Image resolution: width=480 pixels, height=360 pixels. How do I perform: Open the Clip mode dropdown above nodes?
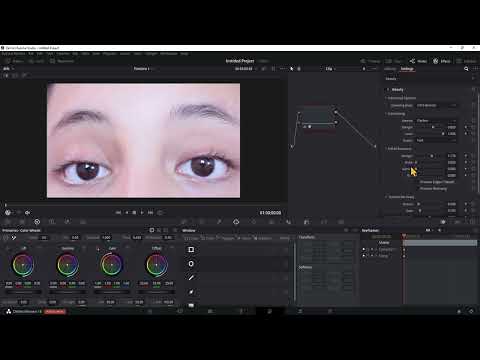click(x=331, y=69)
